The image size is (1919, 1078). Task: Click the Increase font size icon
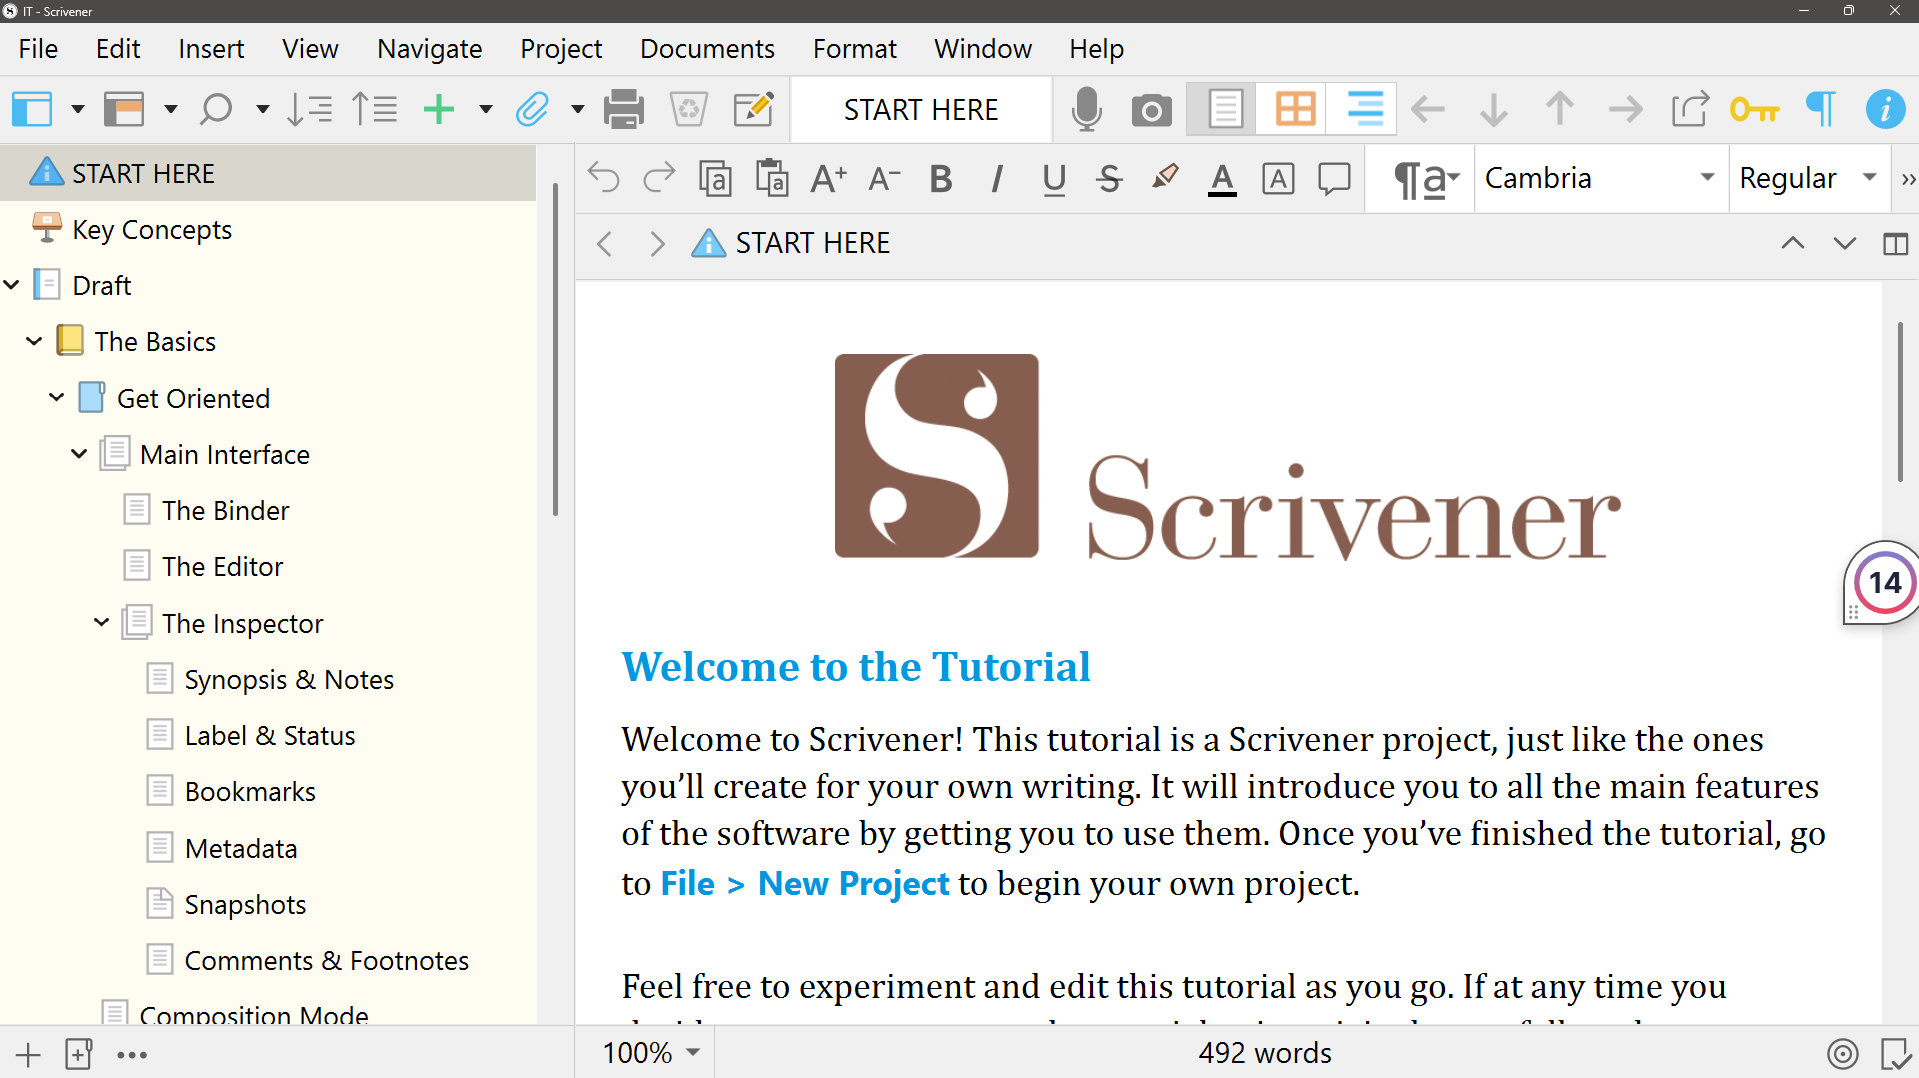tap(828, 178)
